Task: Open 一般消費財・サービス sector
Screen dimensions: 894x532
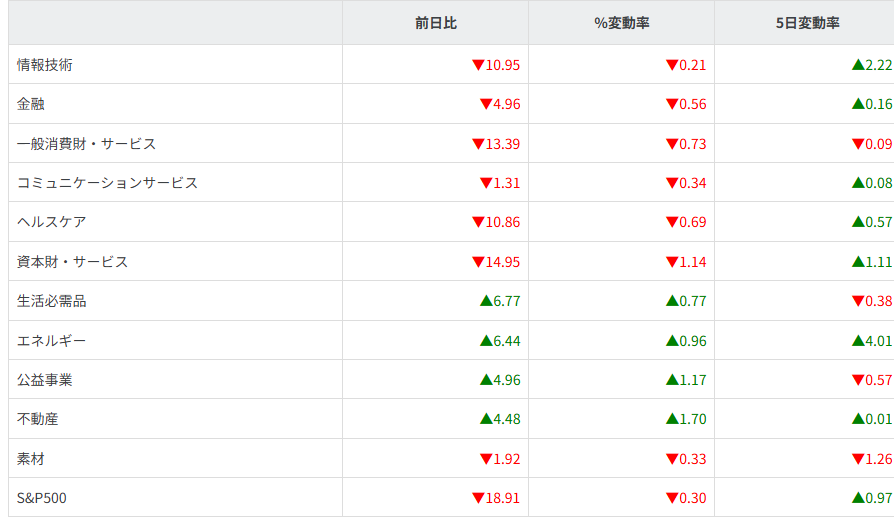Action: tap(87, 144)
